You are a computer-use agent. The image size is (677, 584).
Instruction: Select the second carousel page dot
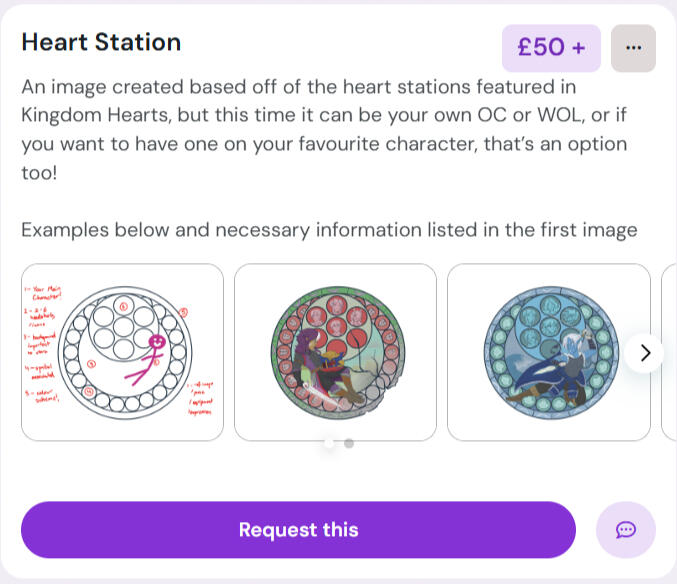coord(349,443)
